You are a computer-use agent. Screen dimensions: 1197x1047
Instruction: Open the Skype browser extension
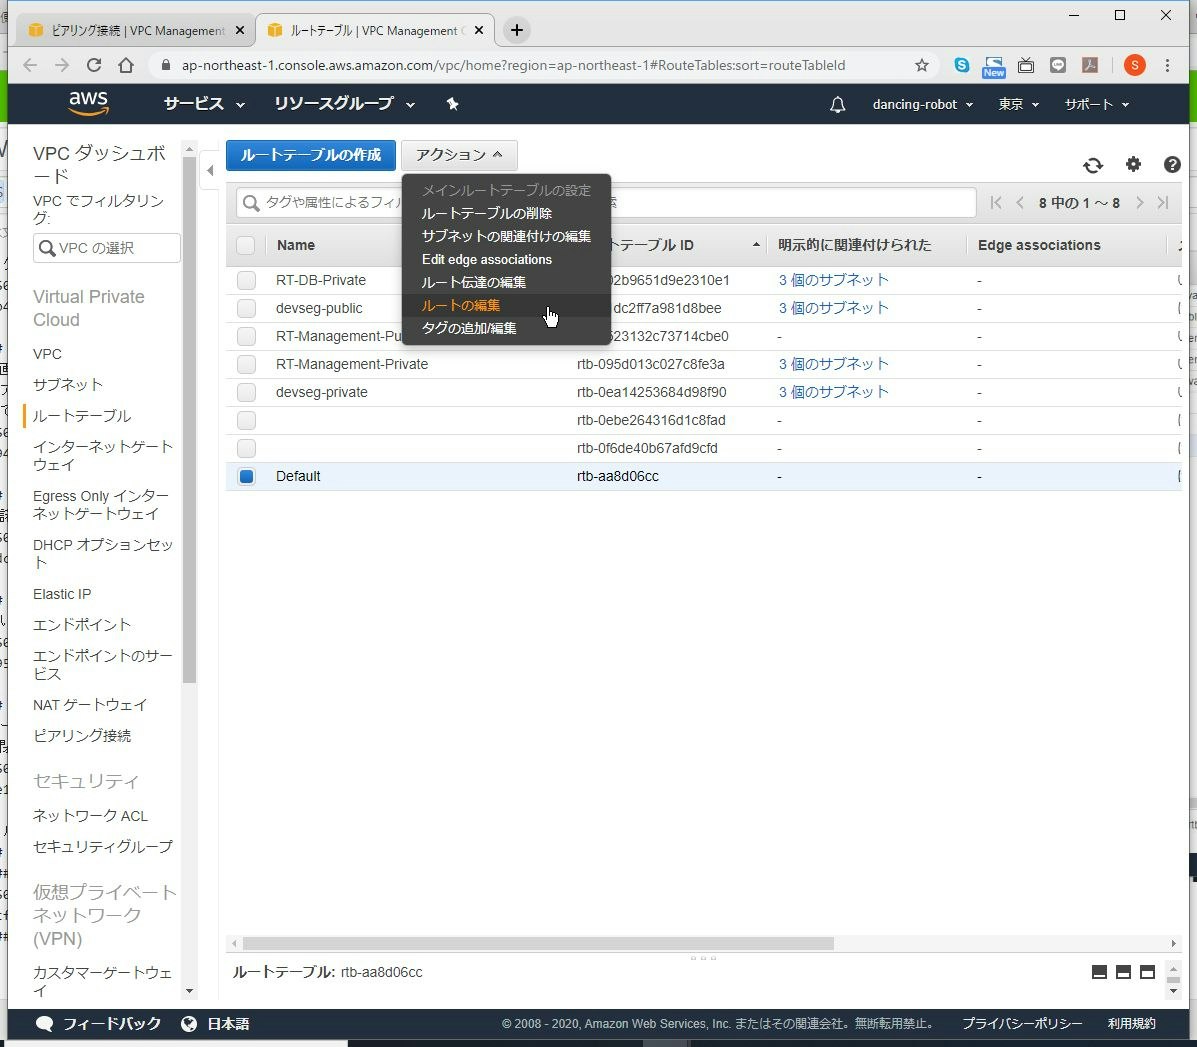coord(962,66)
